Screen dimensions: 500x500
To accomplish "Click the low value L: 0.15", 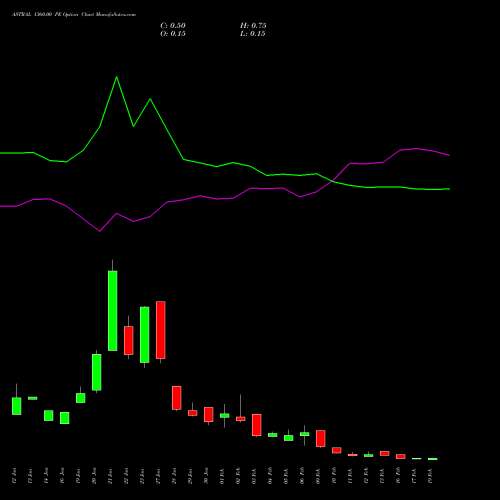I will tap(253, 34).
